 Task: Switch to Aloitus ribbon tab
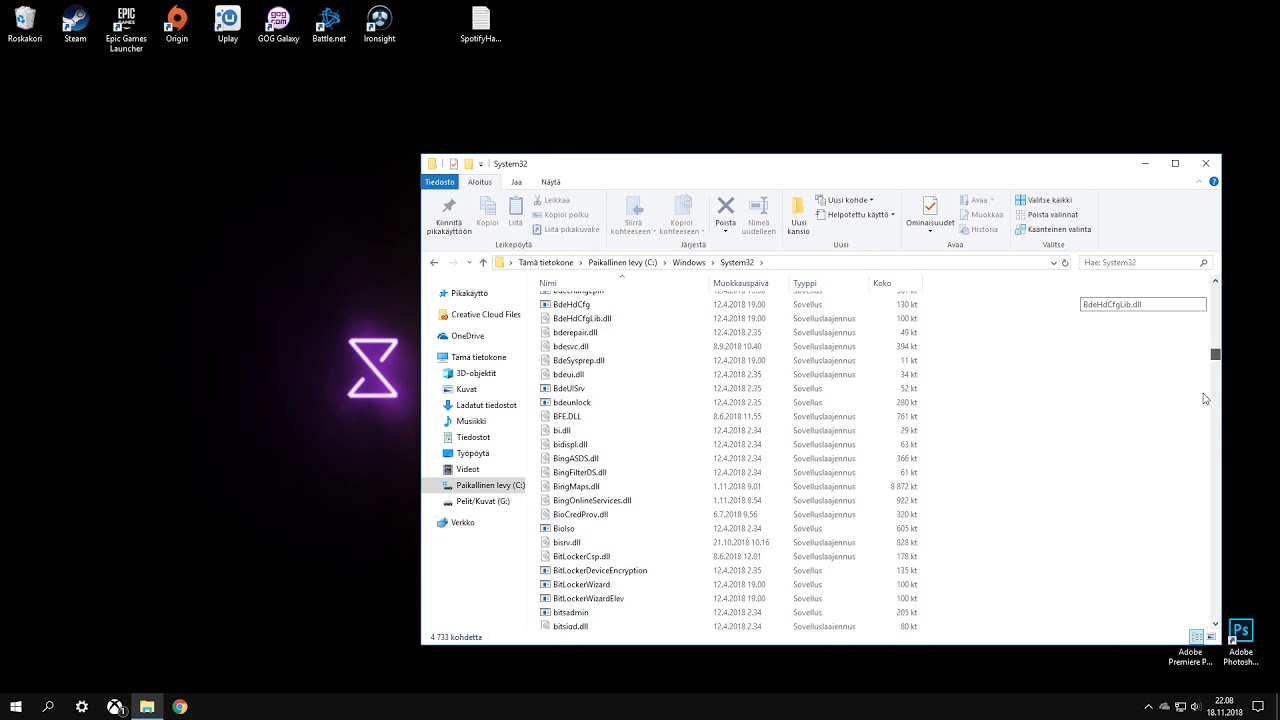pos(480,182)
